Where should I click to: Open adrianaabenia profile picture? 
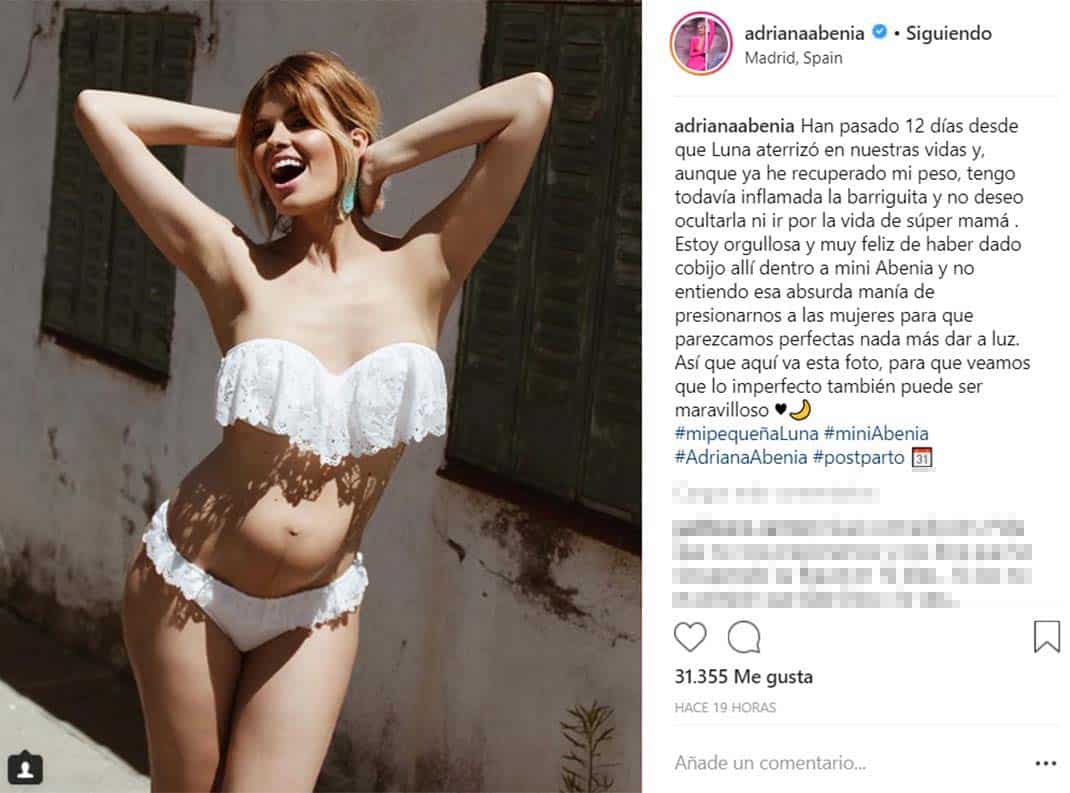(701, 43)
